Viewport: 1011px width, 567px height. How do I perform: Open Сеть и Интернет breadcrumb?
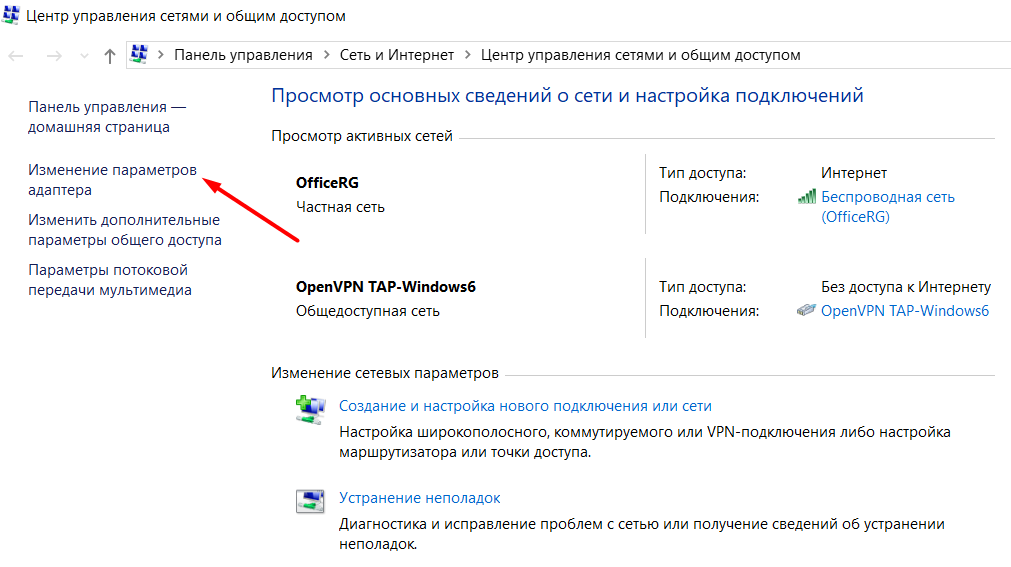point(397,55)
